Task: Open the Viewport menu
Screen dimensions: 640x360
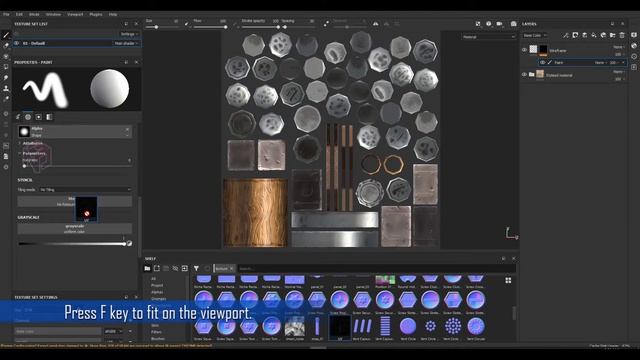Action: pyautogui.click(x=75, y=14)
